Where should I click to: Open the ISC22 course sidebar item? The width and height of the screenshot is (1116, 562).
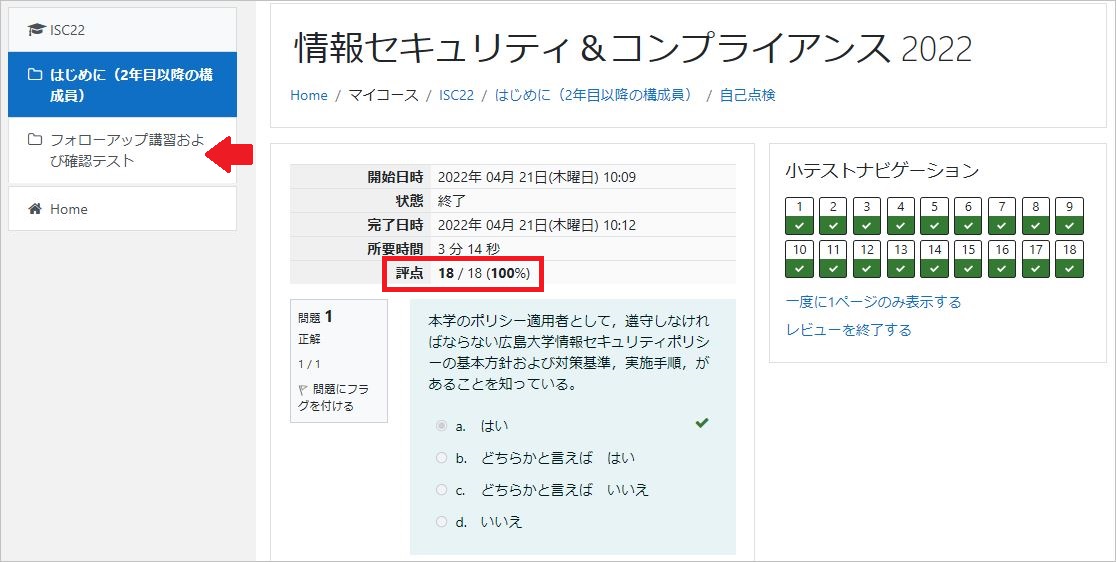[122, 30]
